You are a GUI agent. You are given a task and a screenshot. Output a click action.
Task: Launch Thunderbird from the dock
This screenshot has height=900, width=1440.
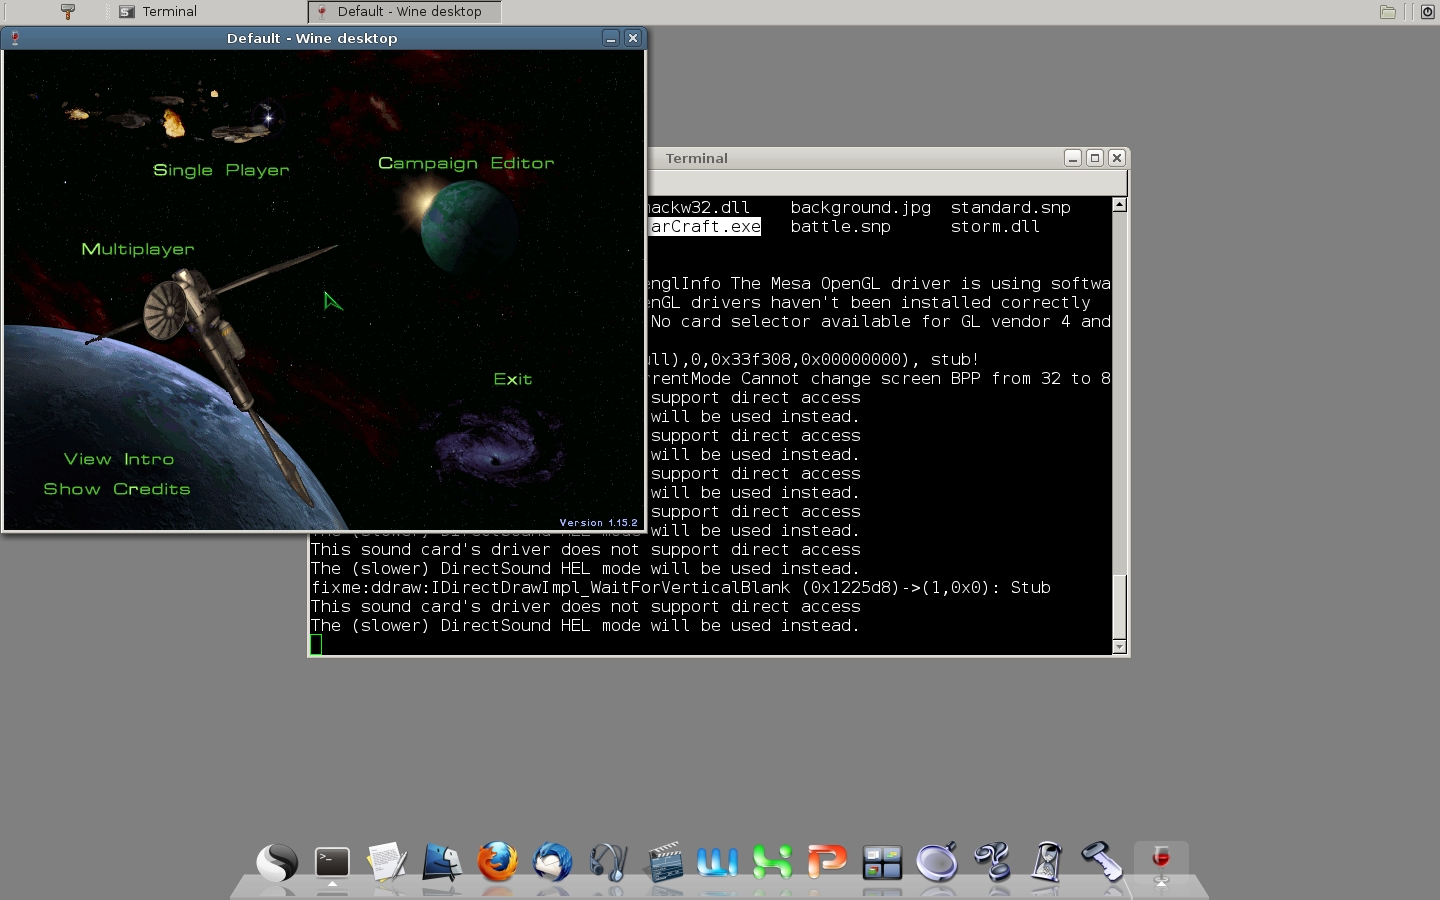point(552,862)
